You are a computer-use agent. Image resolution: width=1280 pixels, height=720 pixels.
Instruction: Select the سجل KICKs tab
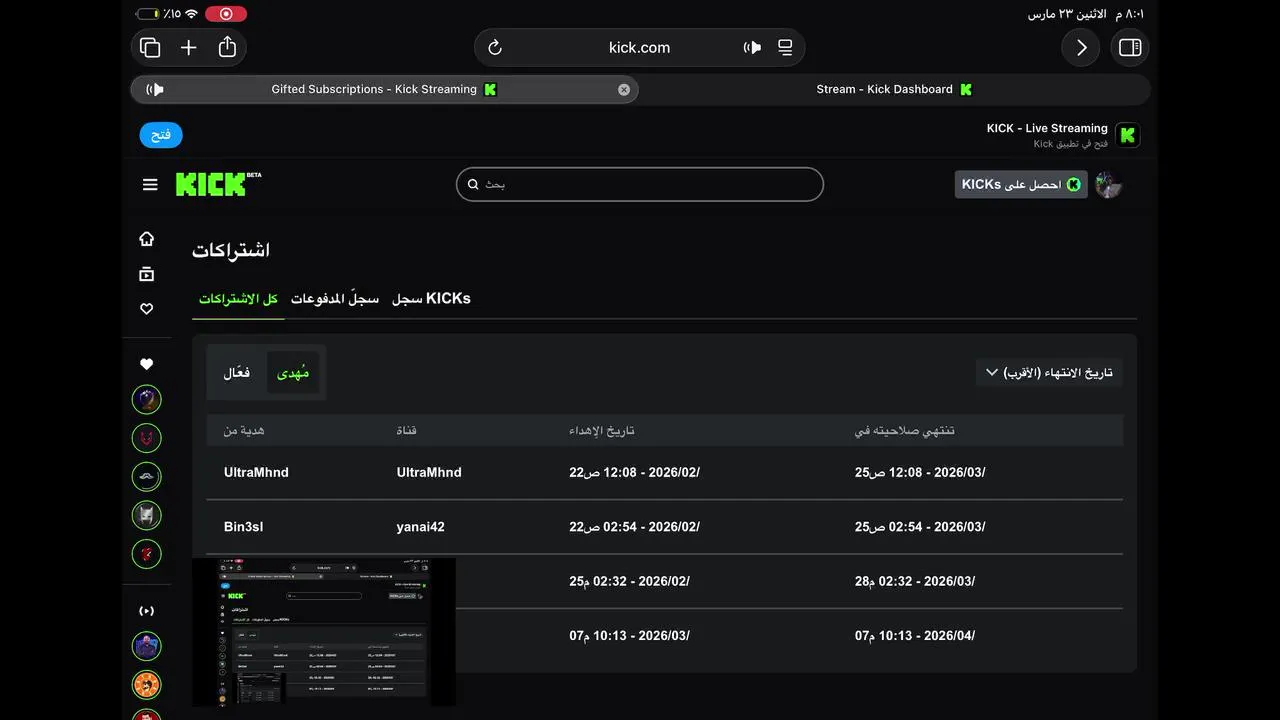click(x=431, y=299)
